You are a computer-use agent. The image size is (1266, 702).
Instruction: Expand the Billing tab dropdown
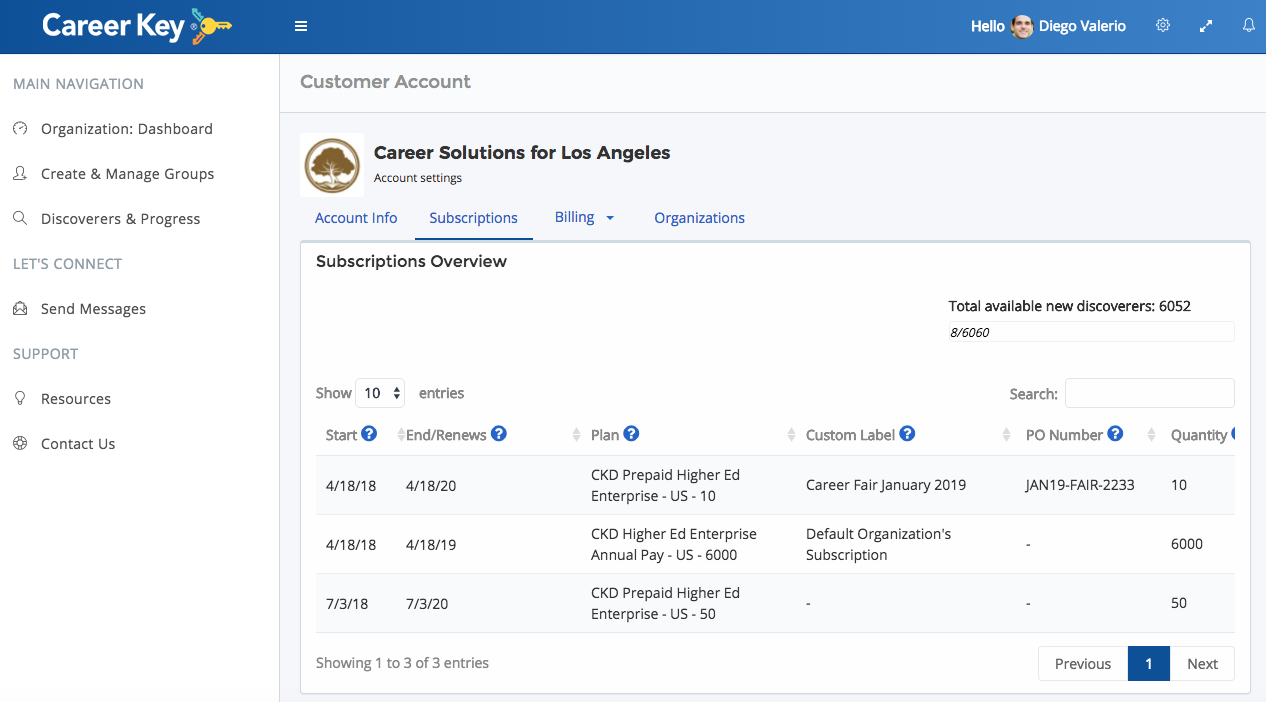tap(584, 217)
